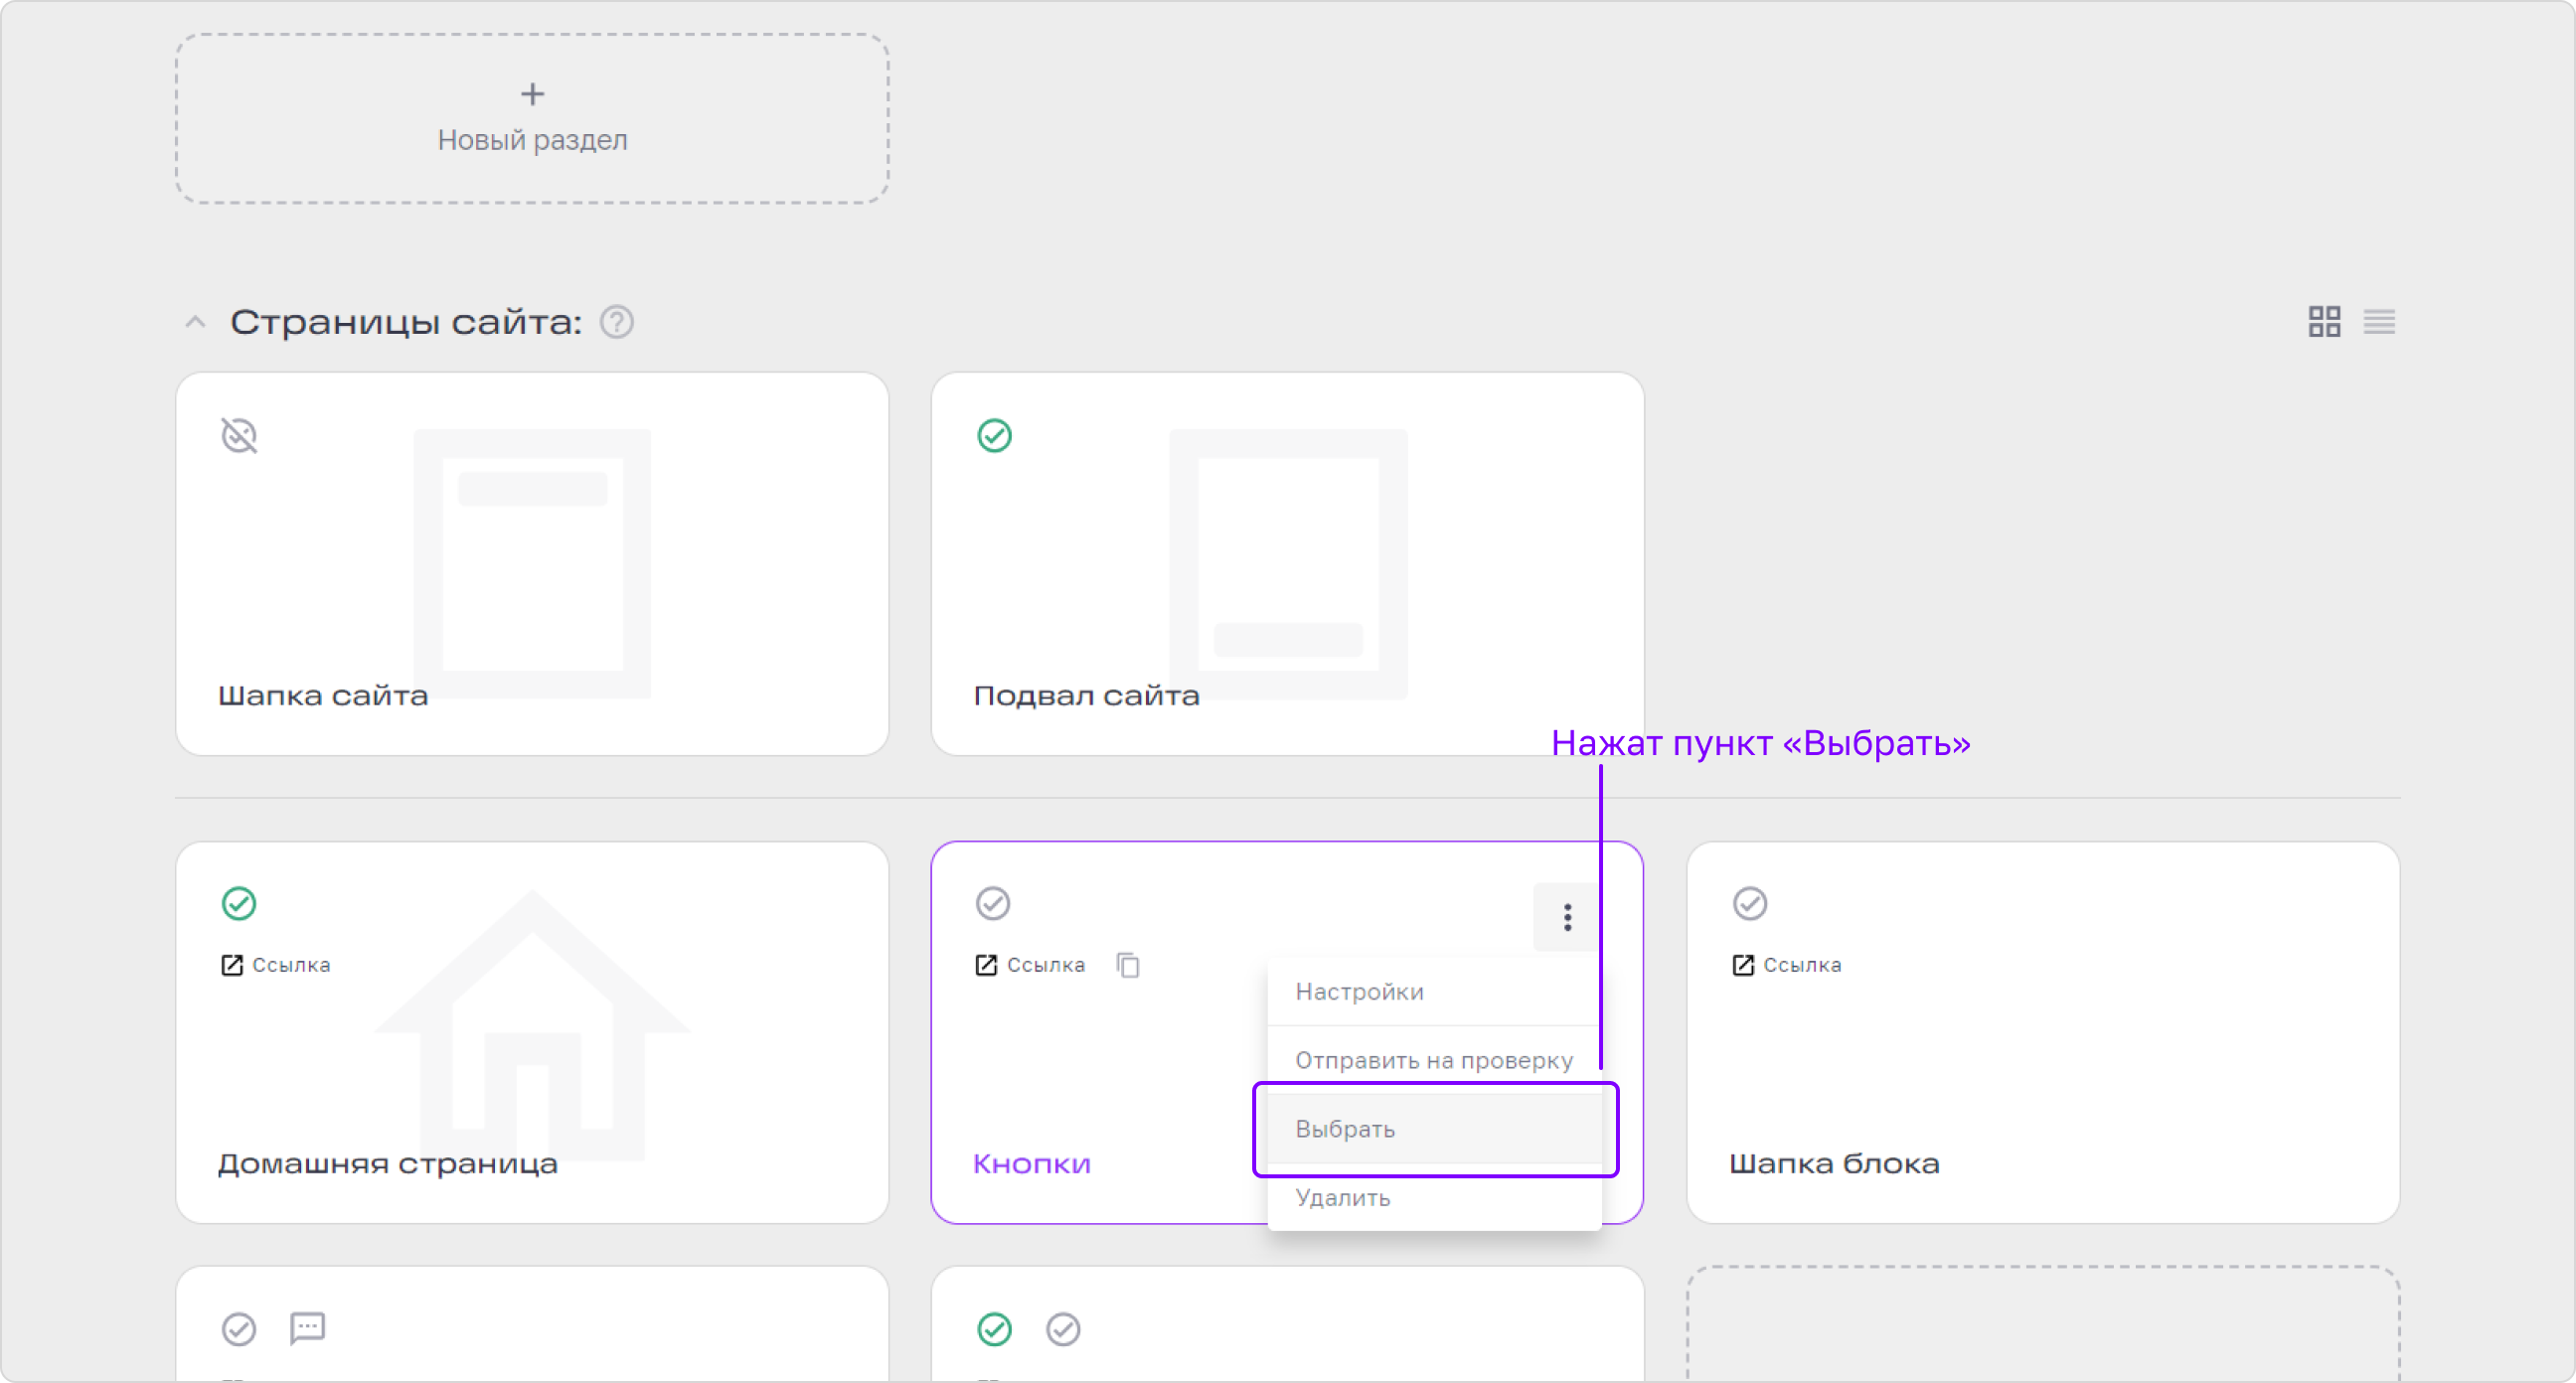Open the Ссылка link on Кнопки card
The image size is (2576, 1383).
pos(1030,965)
